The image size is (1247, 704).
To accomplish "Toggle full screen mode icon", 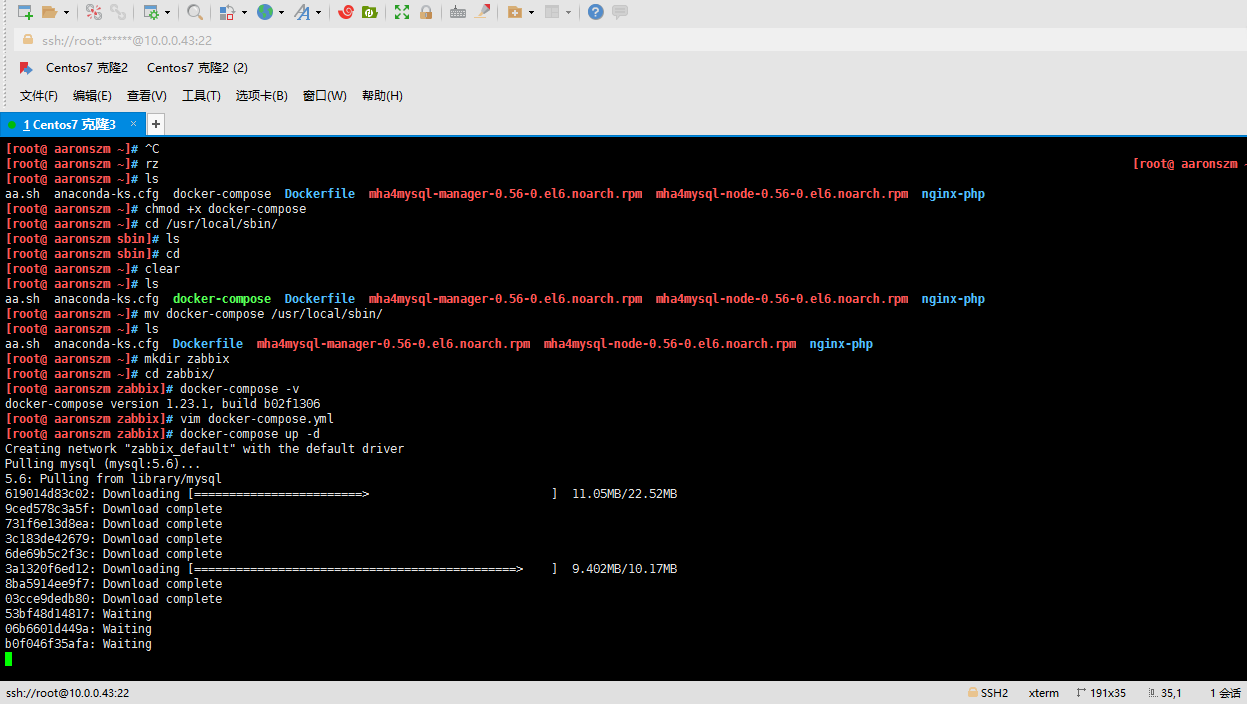I will point(402,12).
